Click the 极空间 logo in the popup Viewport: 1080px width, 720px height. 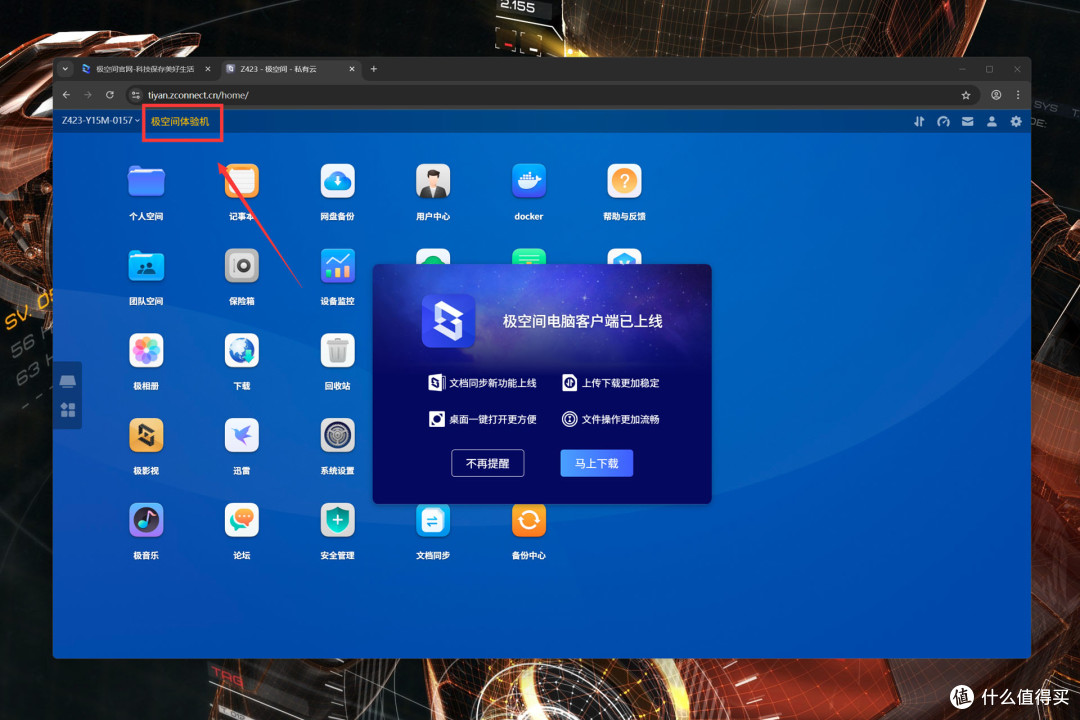tap(448, 321)
